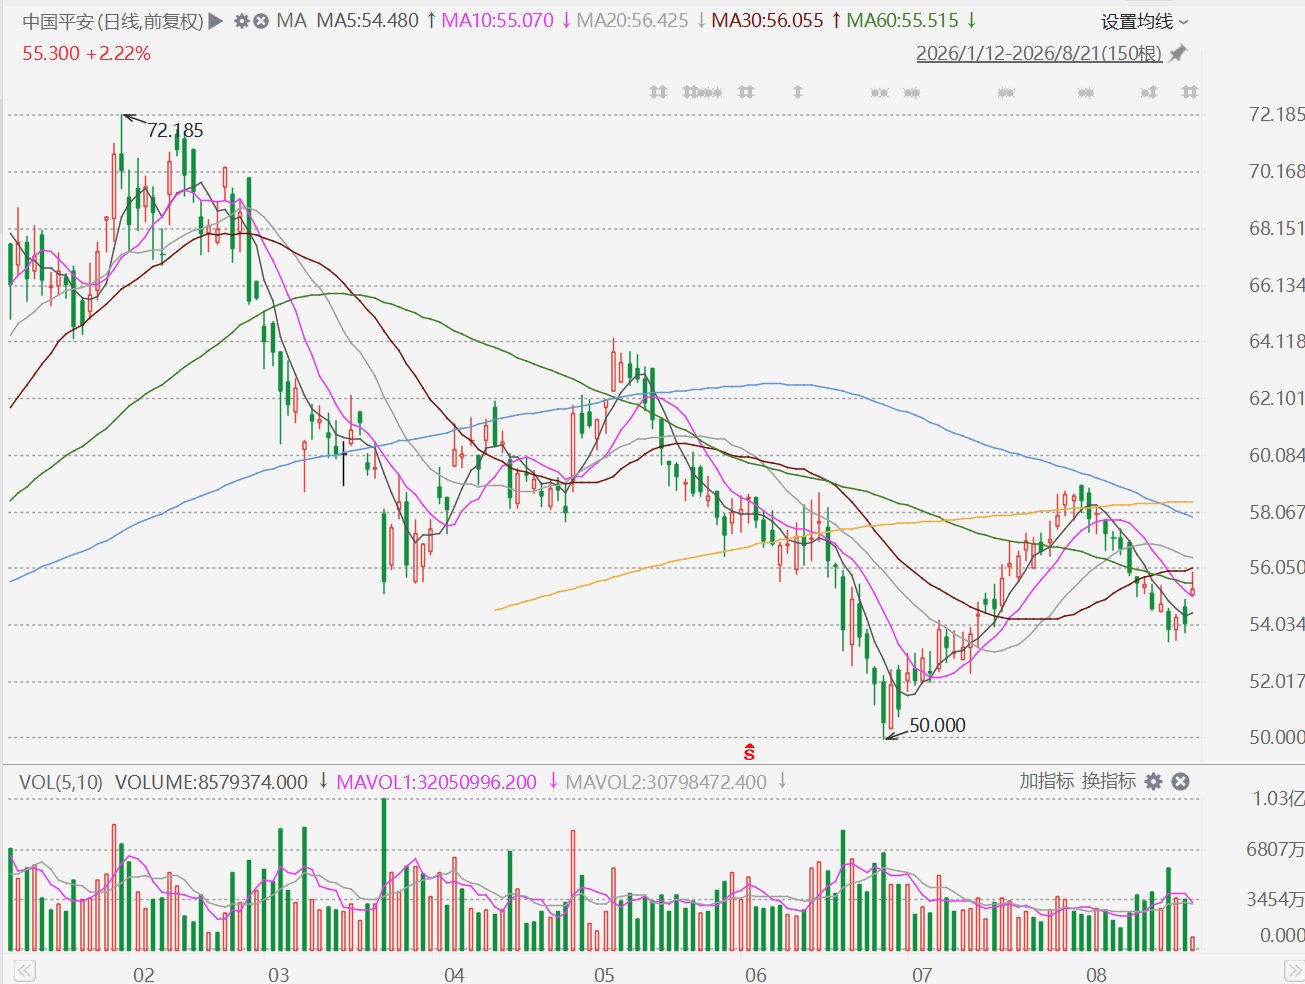
Task: Select the MA20:56.425 readout
Action: pyautogui.click(x=633, y=21)
